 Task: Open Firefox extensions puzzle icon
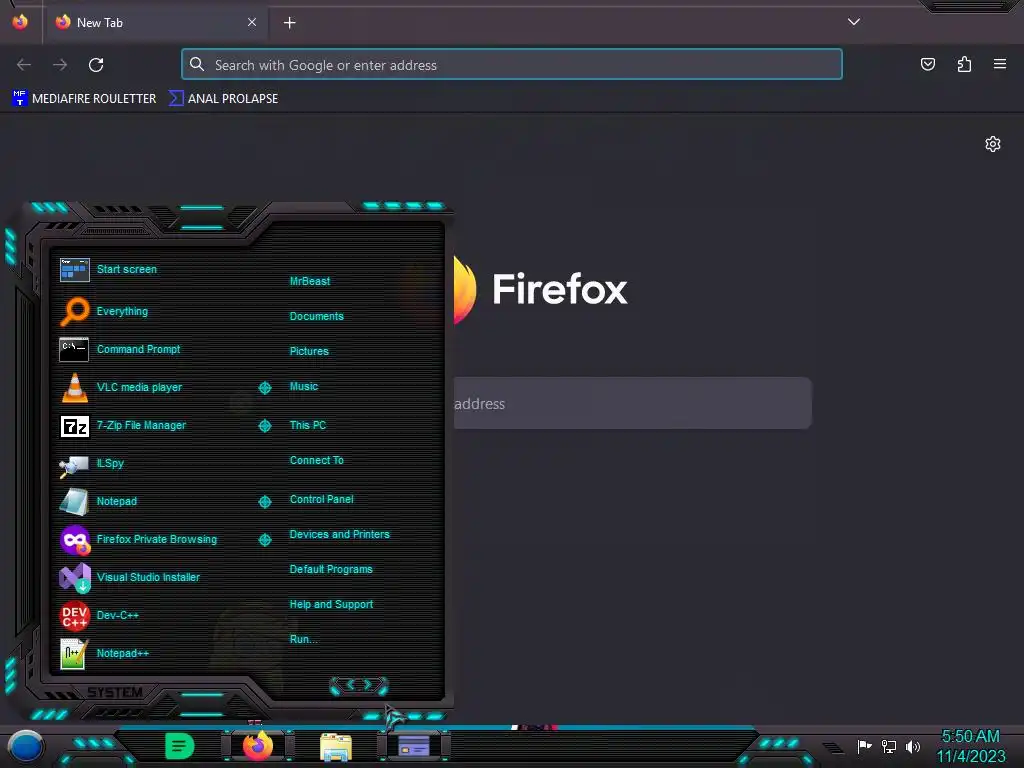pyautogui.click(x=964, y=64)
